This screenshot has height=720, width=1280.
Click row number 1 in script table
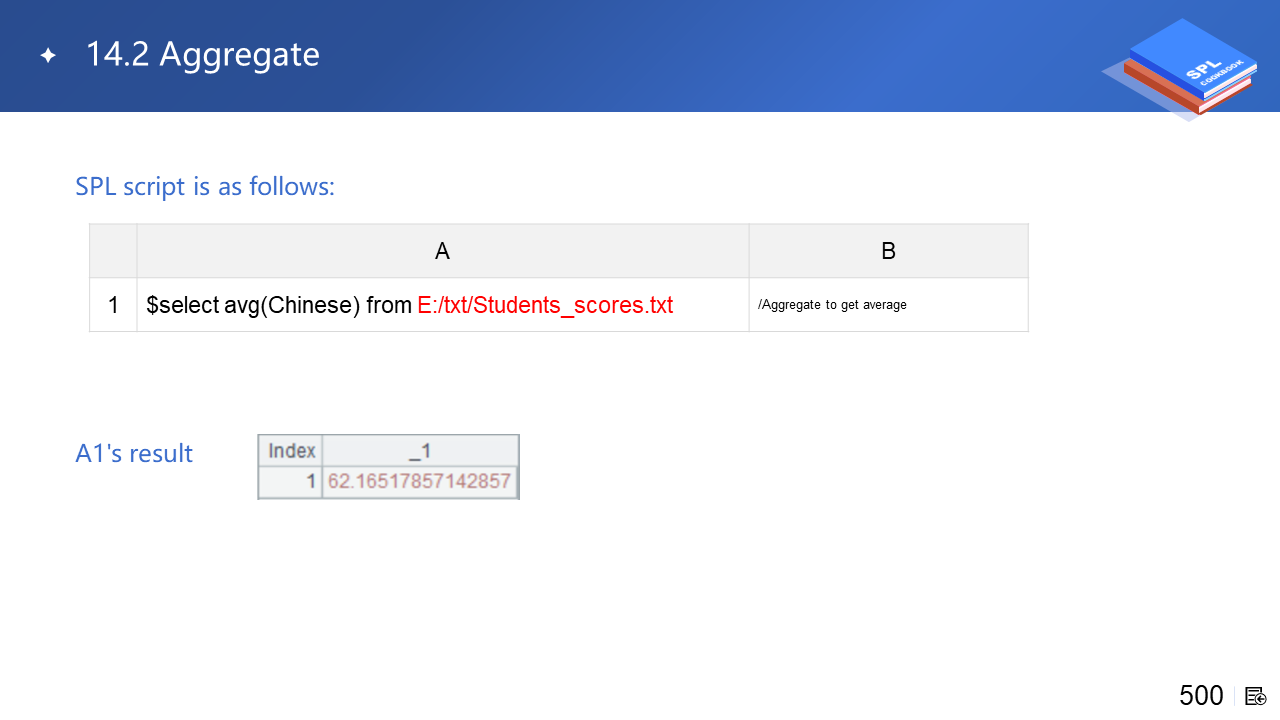point(113,305)
